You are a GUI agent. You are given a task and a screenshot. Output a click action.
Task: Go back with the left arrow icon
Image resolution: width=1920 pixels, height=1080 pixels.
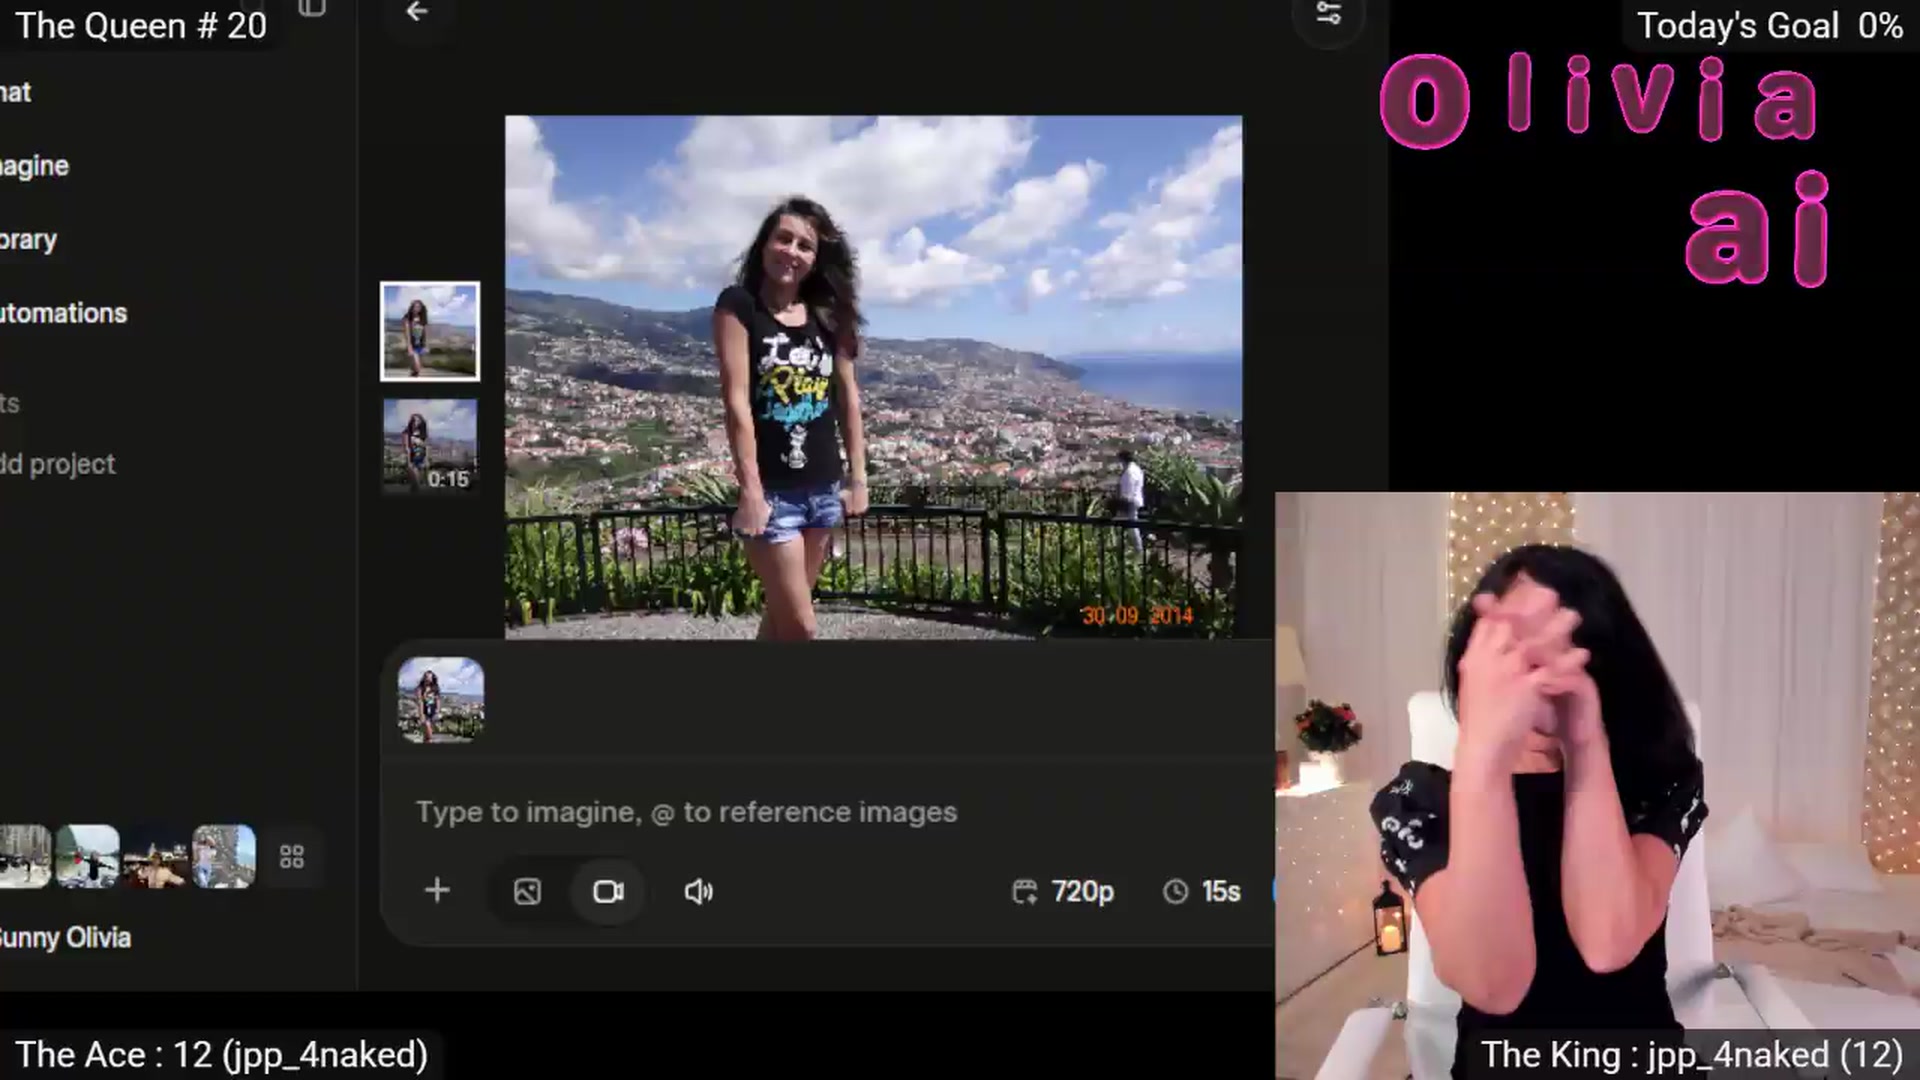point(417,11)
